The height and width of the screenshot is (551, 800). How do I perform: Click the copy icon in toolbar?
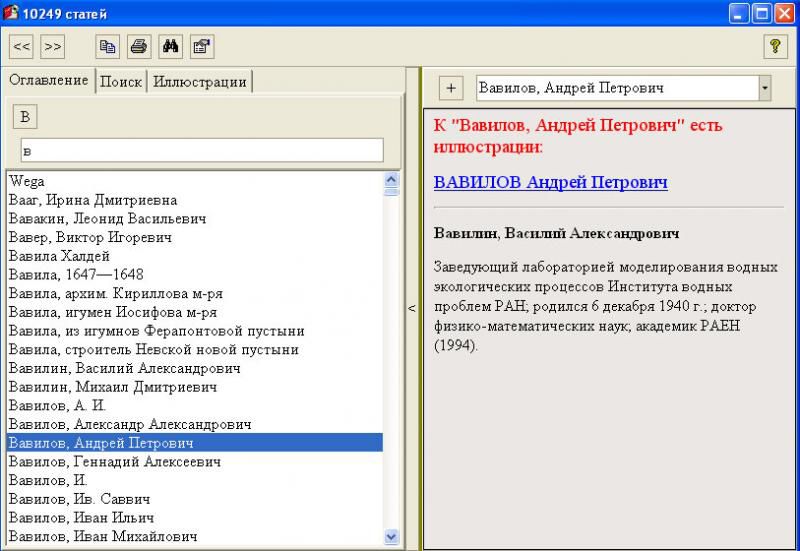point(107,46)
